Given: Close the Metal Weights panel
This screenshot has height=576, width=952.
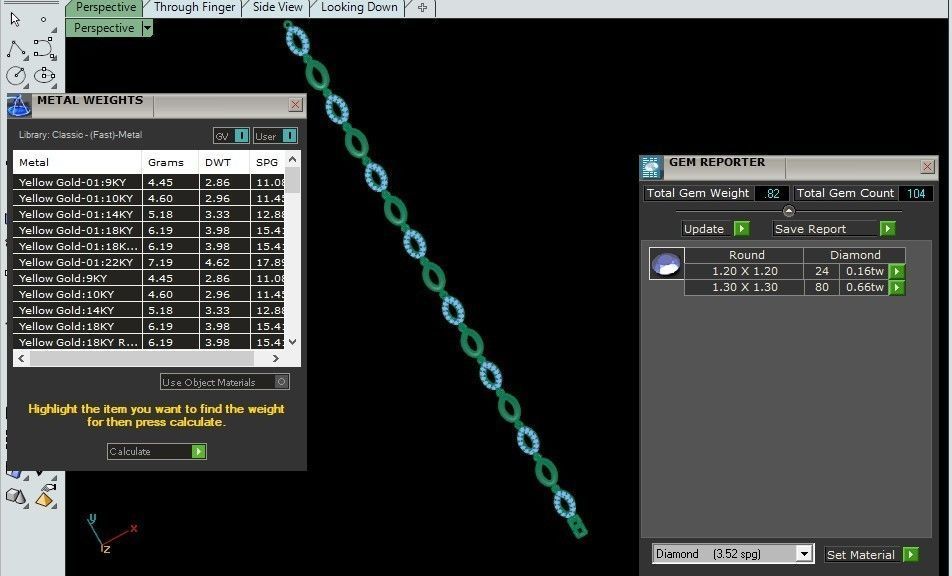Looking at the screenshot, I should tap(295, 104).
